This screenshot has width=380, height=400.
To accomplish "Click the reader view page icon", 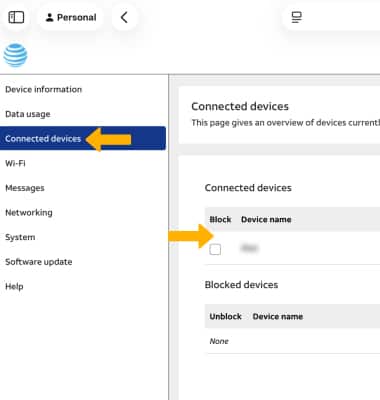I will click(296, 17).
